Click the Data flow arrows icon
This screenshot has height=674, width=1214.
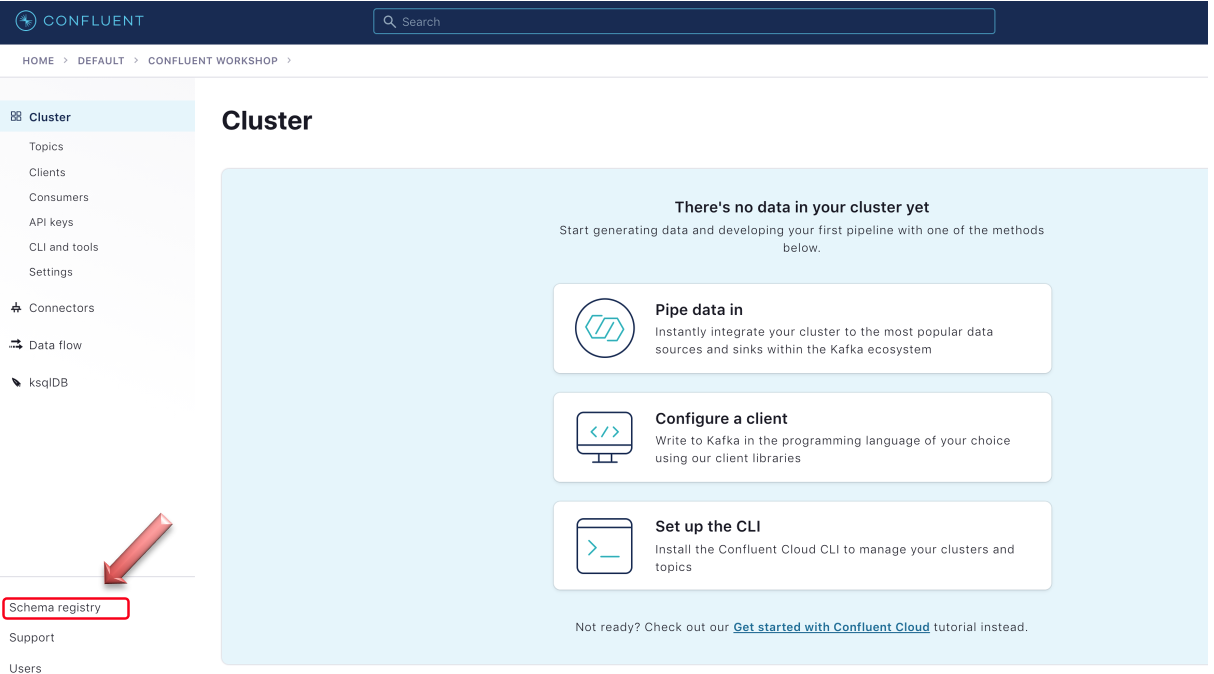[16, 345]
